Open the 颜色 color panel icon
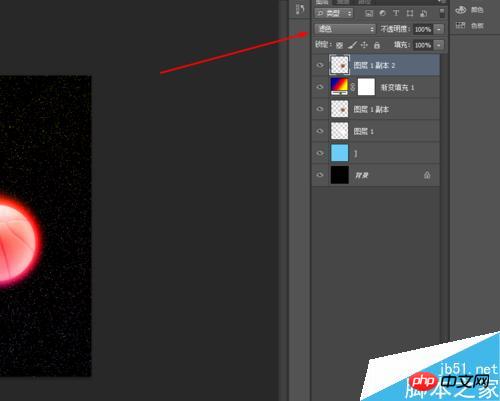The width and height of the screenshot is (500, 401). point(461,10)
